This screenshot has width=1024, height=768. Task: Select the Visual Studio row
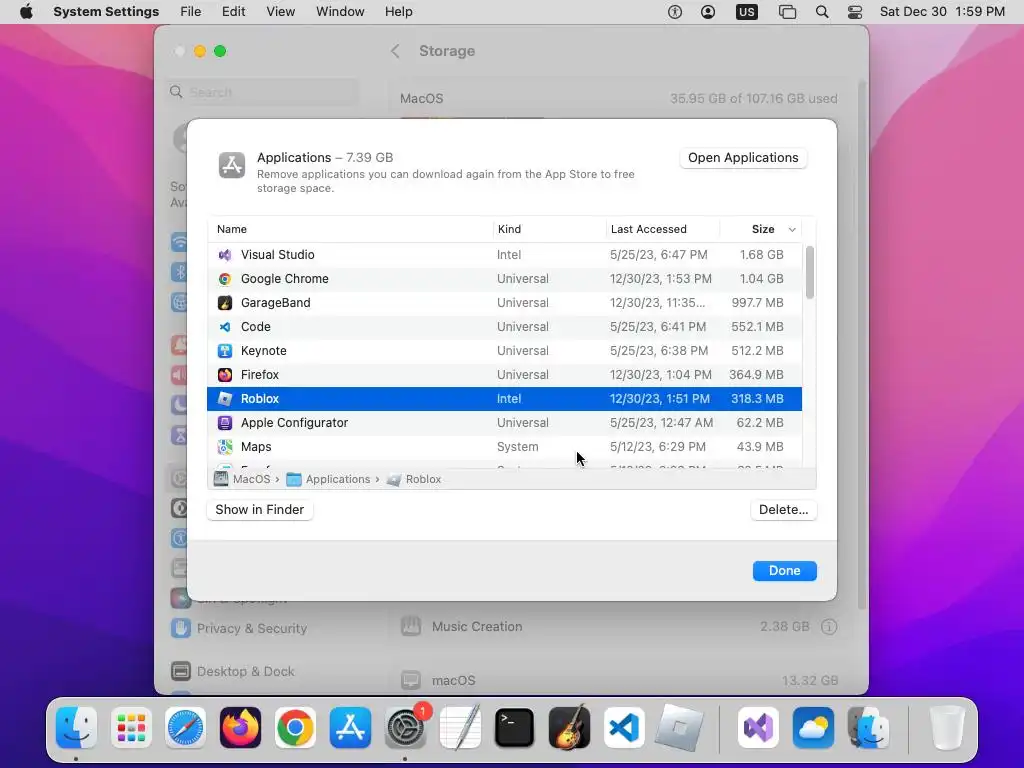[504, 255]
